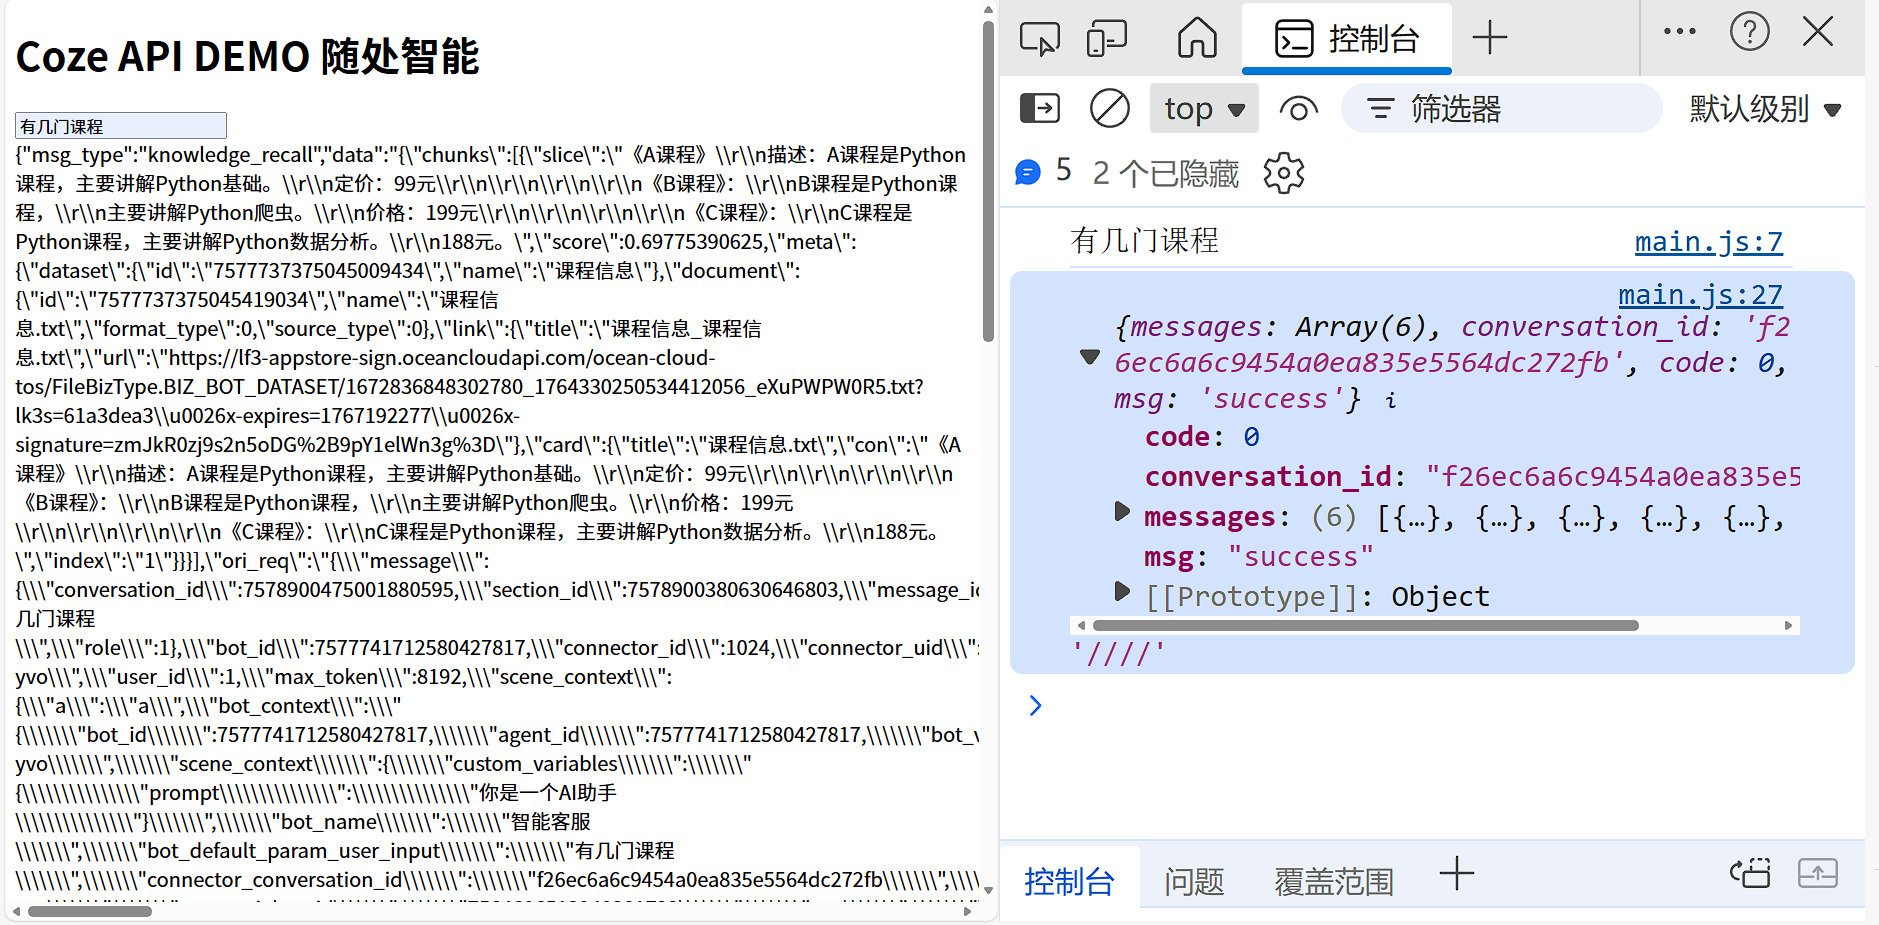Close the DevTools panel
Image resolution: width=1879 pixels, height=925 pixels.
click(x=1818, y=31)
